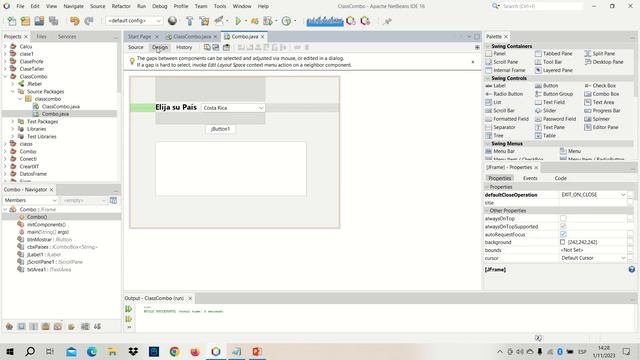Collapse the Source Packages node
Screen dimensions: 640x360
(x=13, y=91)
